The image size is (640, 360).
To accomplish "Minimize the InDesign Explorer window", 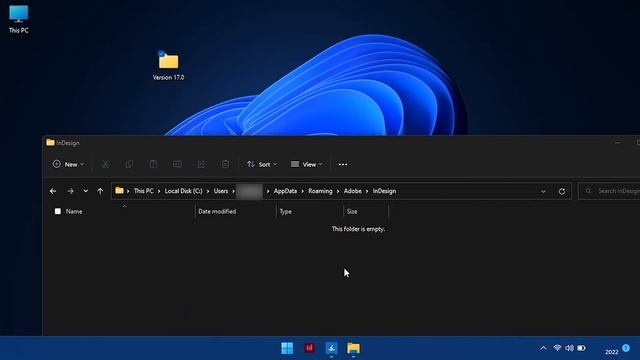I will click(618, 143).
